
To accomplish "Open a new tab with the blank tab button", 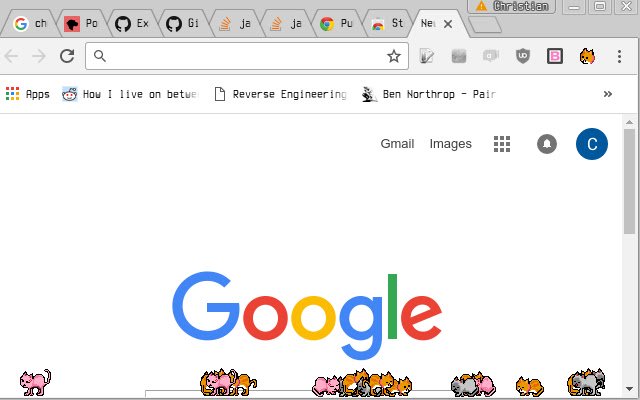I will click(484, 24).
